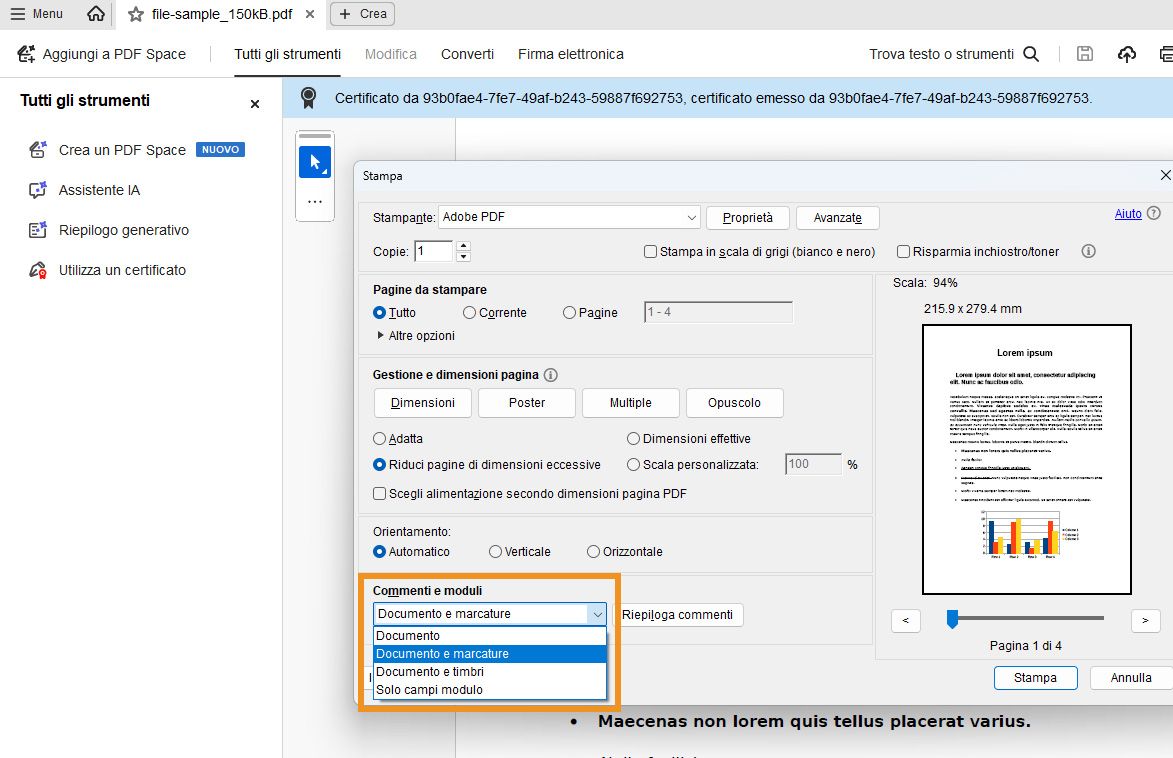Enable Stampa in scala di grigi

[651, 251]
